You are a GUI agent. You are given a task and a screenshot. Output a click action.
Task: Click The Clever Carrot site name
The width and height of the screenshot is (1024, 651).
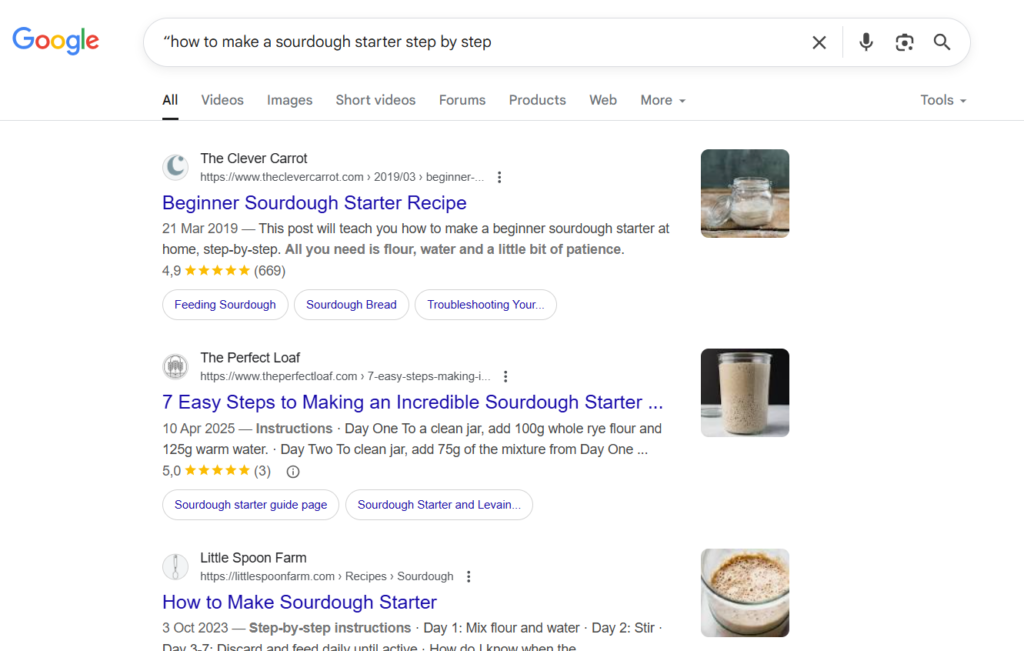coord(253,159)
